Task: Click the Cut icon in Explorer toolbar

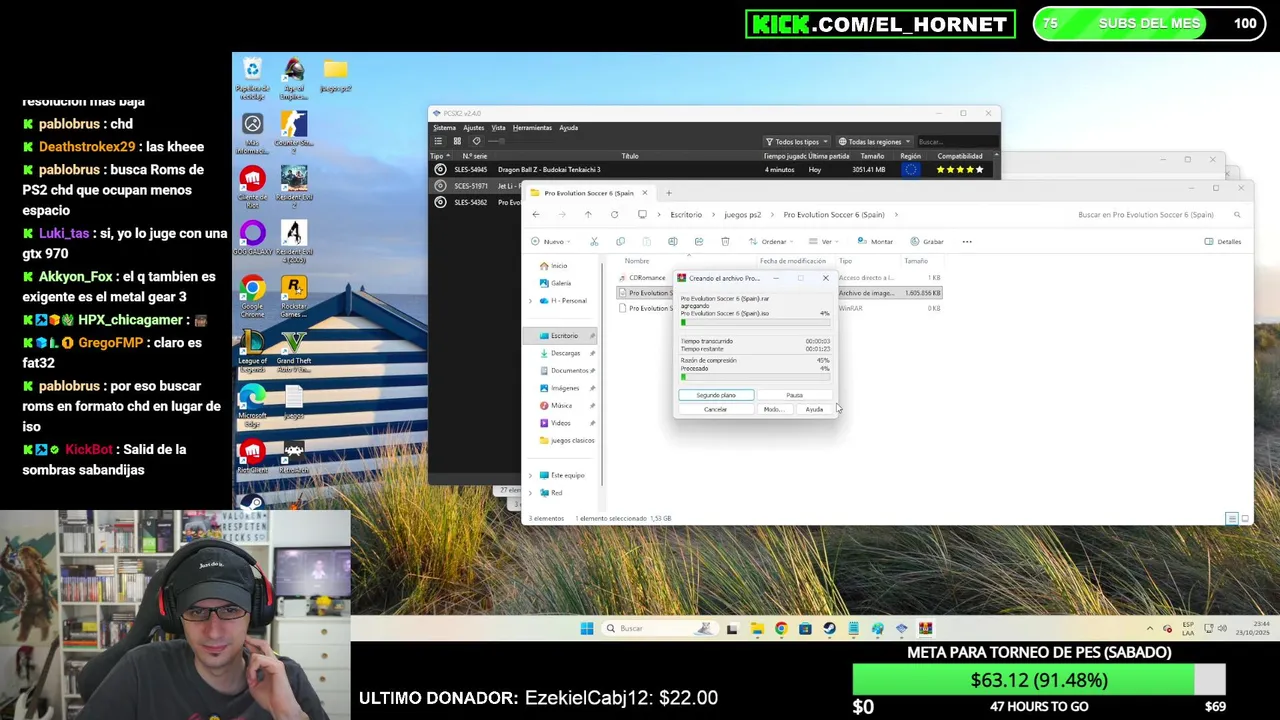Action: click(594, 241)
